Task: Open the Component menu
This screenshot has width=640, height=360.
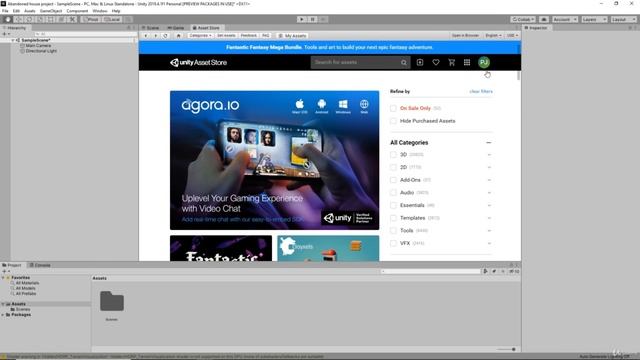Action: 77,11
